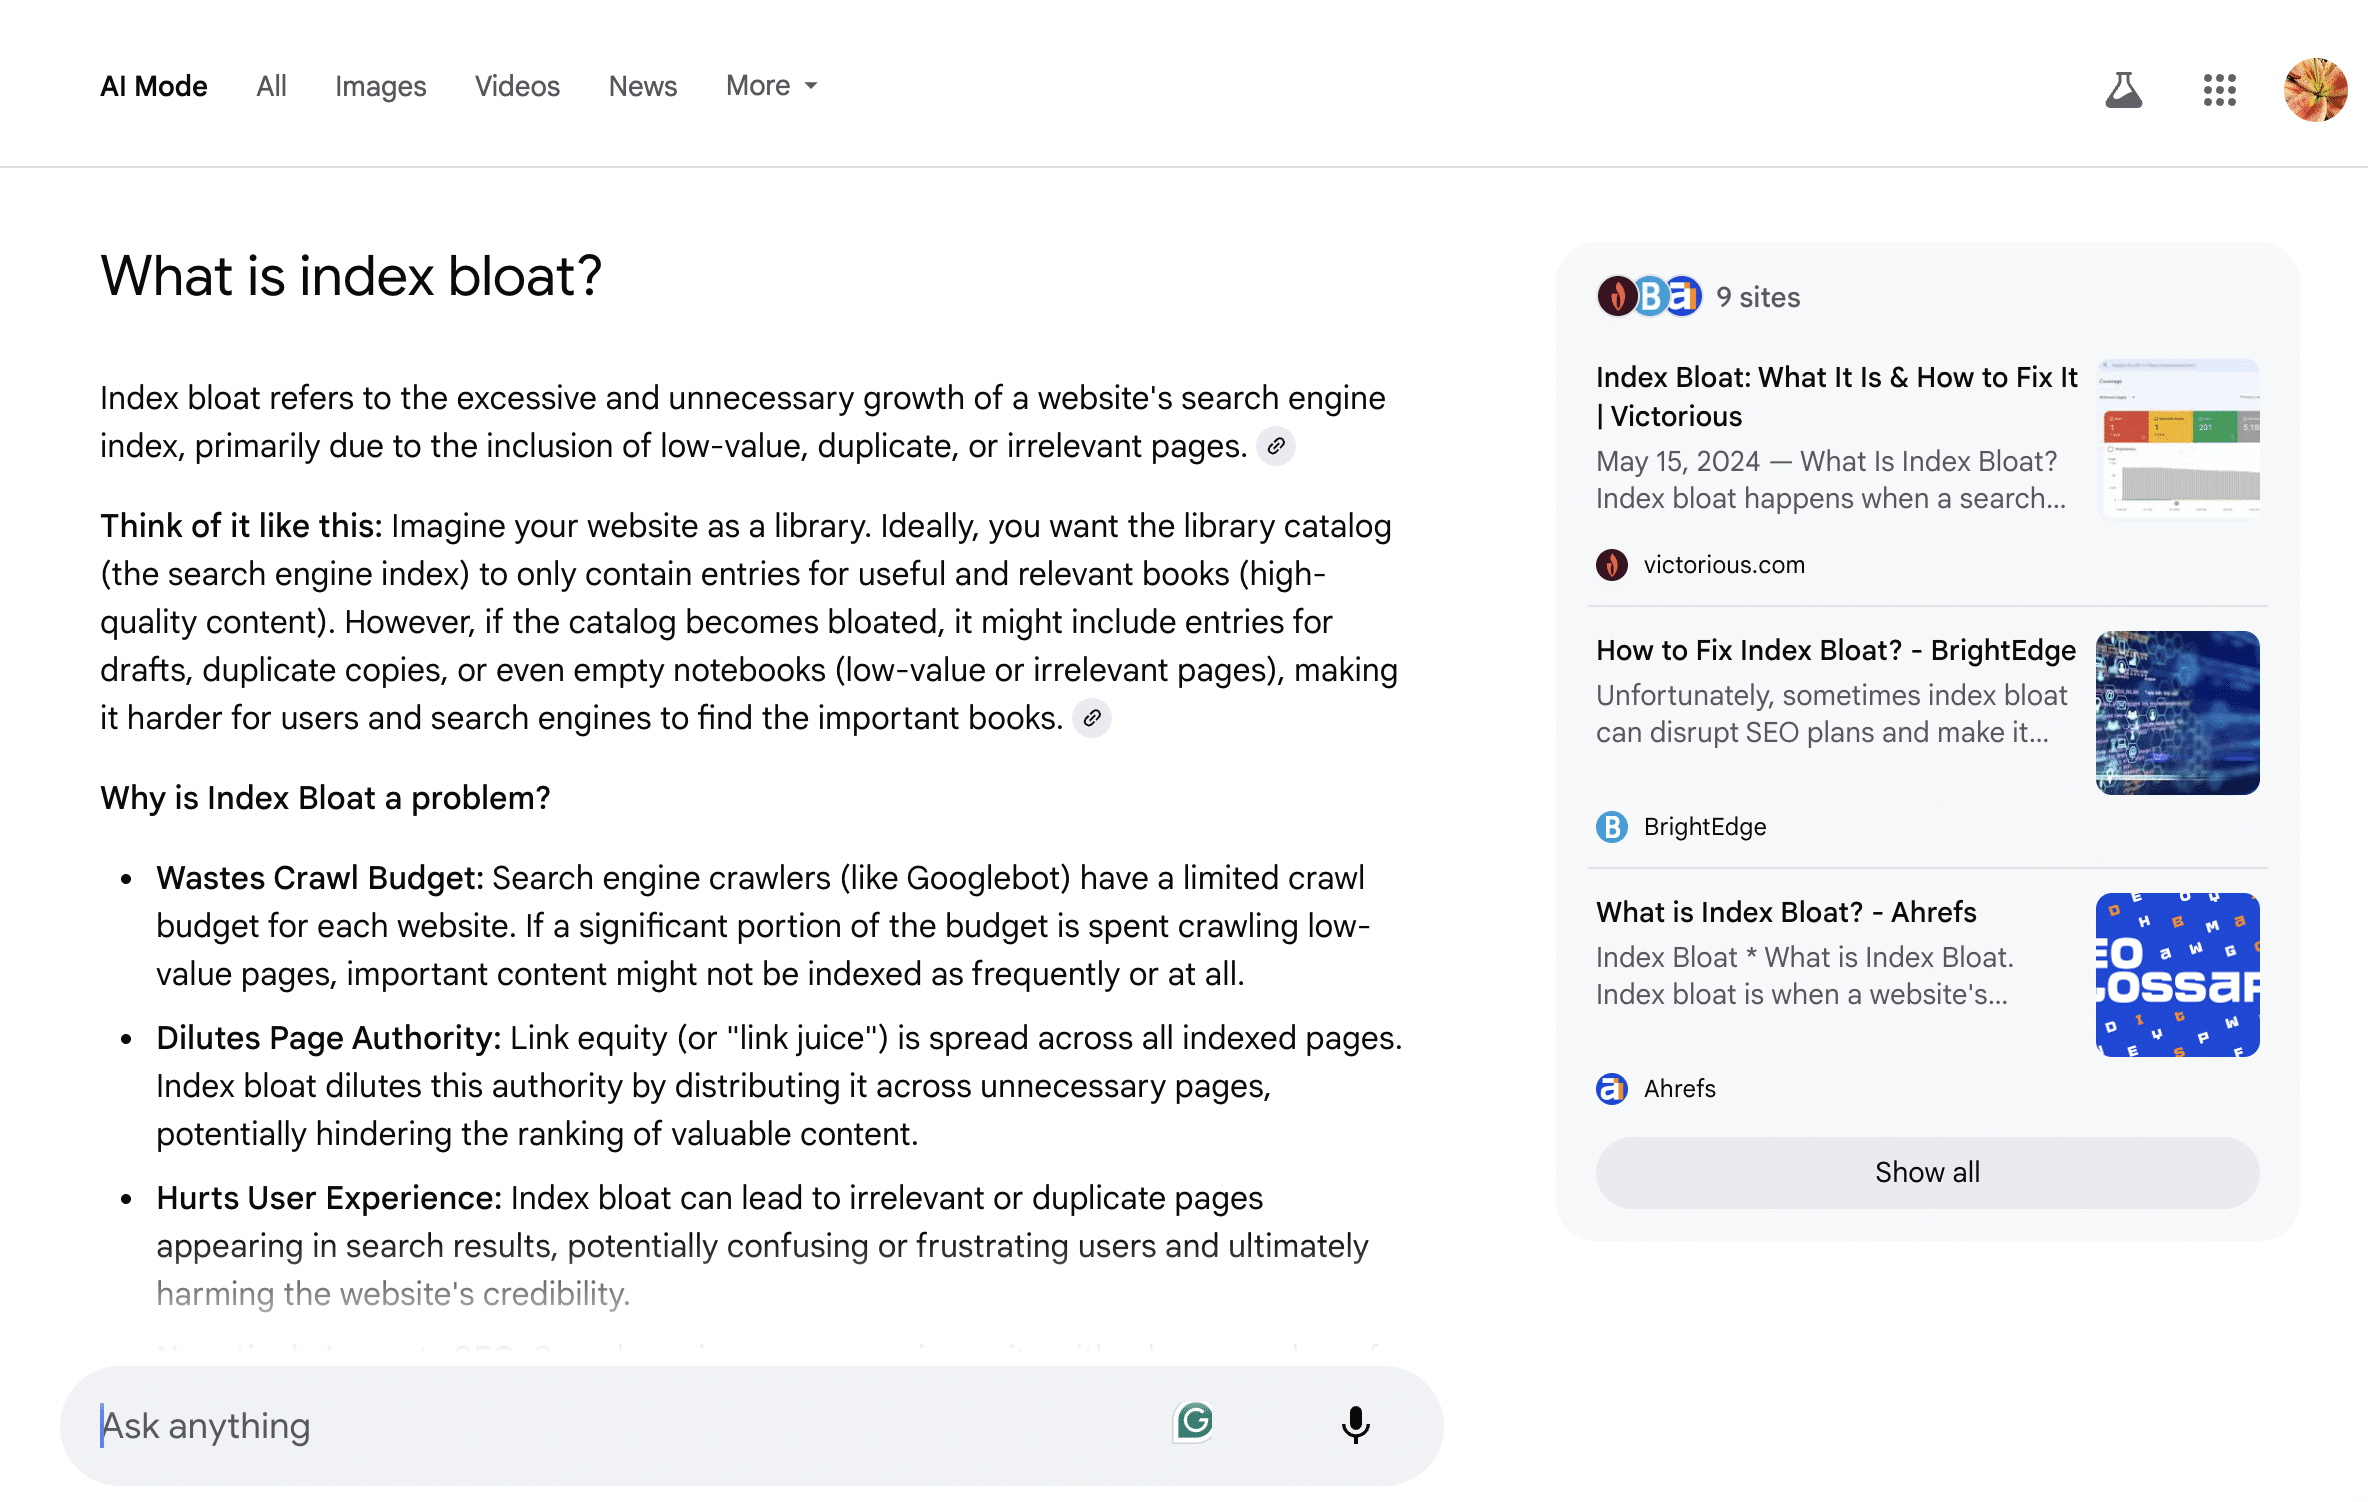Open What is Index Bloat Ahrefs link
This screenshot has height=1502, width=2368.
[x=1786, y=912]
